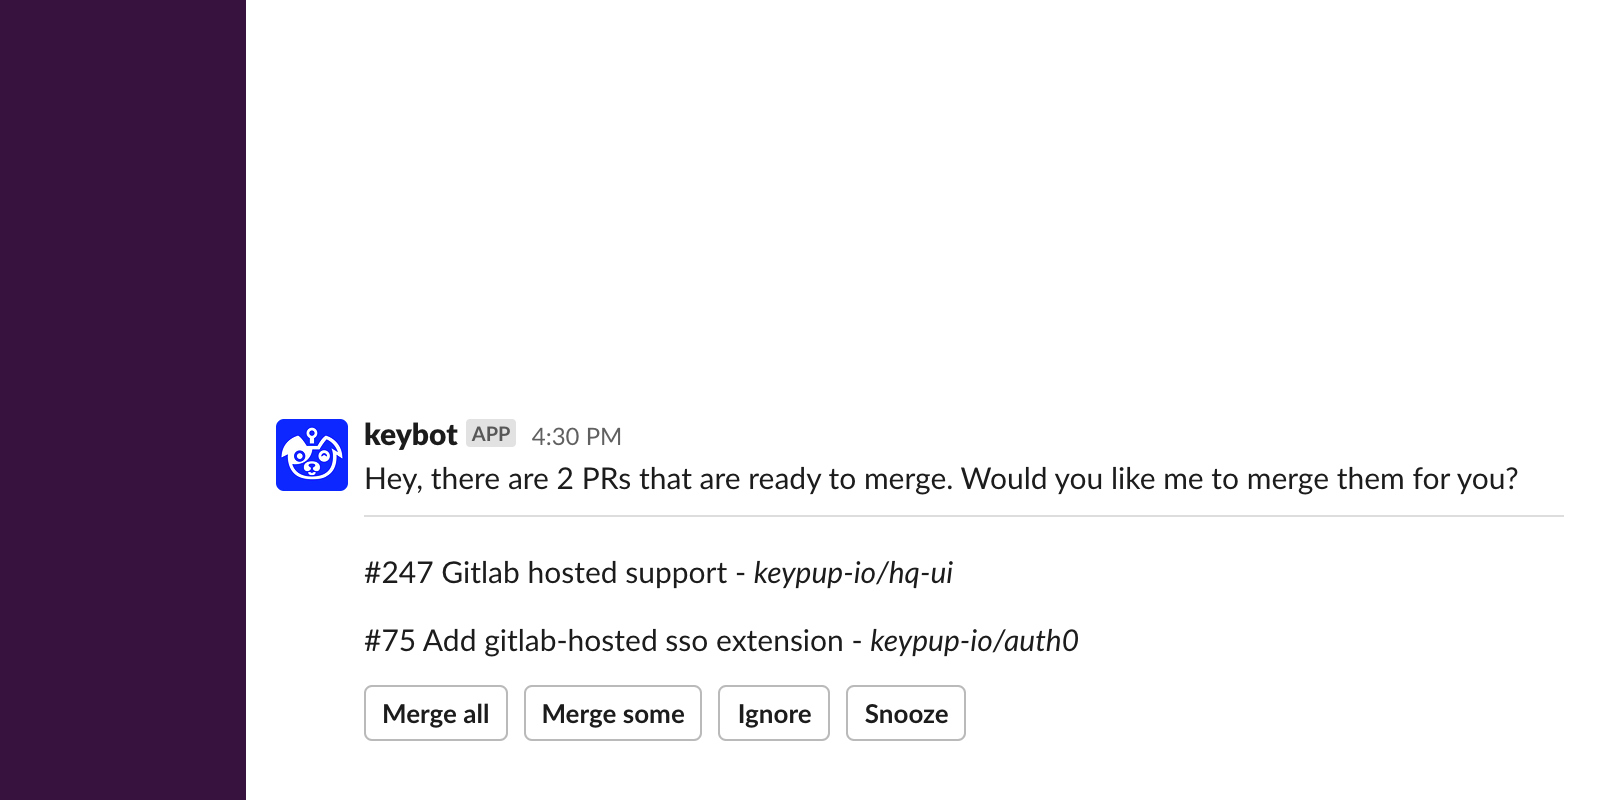Hit the Ignore button

pyautogui.click(x=774, y=713)
